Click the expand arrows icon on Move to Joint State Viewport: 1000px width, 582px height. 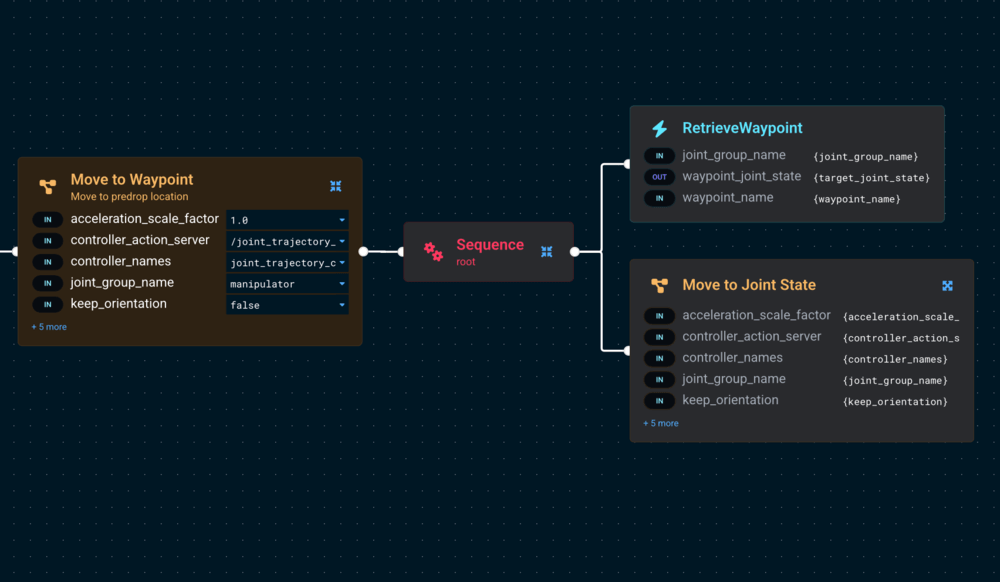947,285
